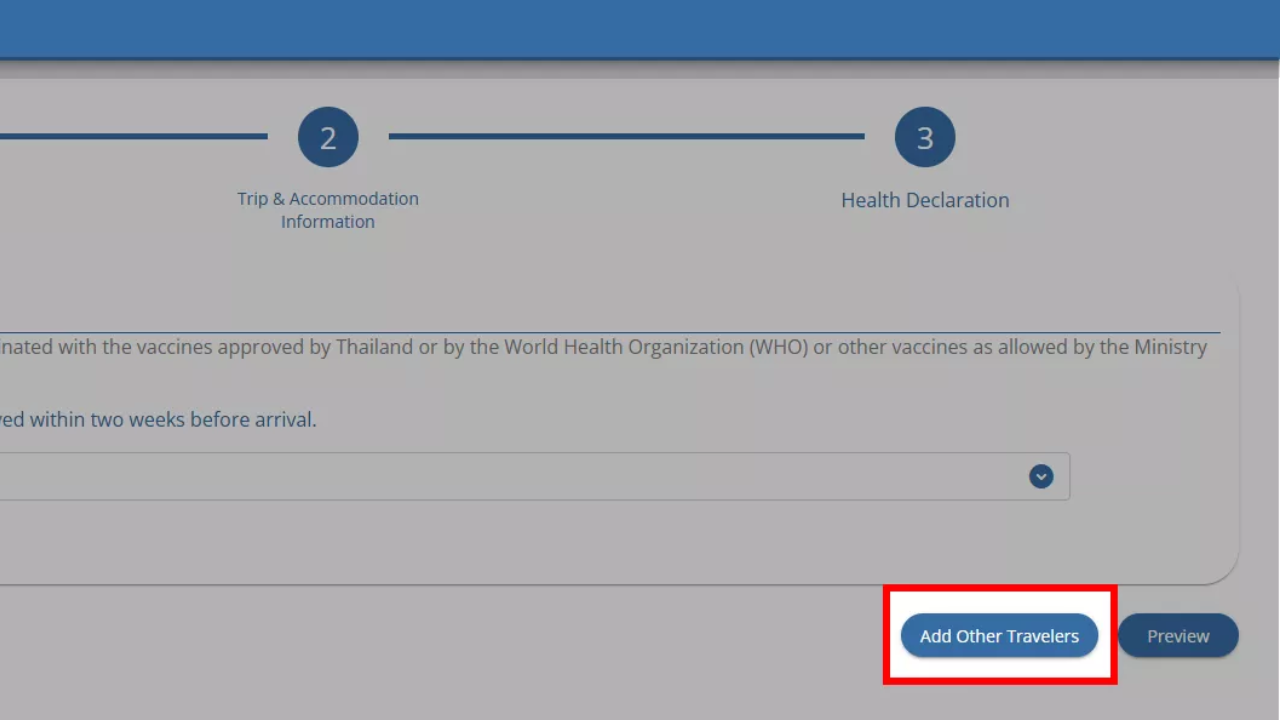The width and height of the screenshot is (1280, 720).
Task: Click the Add Other Travelers button
Action: (999, 636)
